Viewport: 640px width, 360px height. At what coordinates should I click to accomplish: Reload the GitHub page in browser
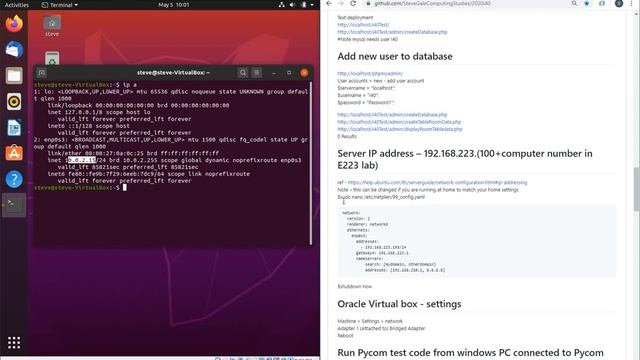tap(353, 4)
